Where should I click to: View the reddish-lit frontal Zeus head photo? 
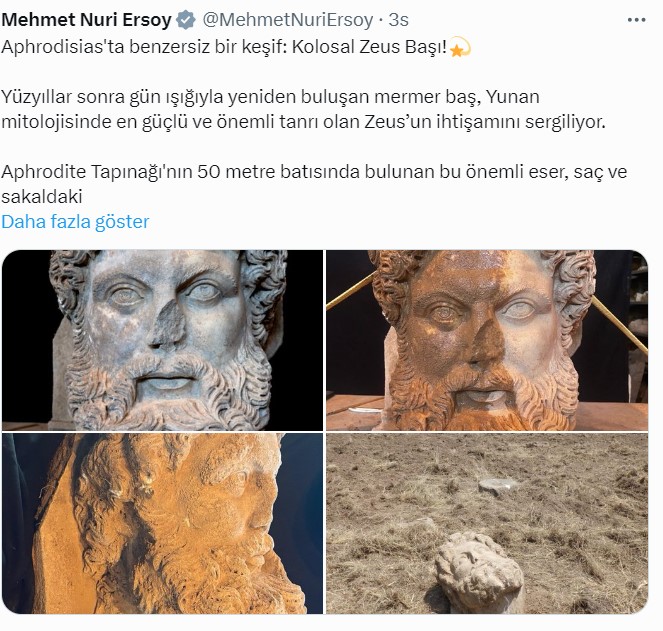pyautogui.click(x=487, y=340)
